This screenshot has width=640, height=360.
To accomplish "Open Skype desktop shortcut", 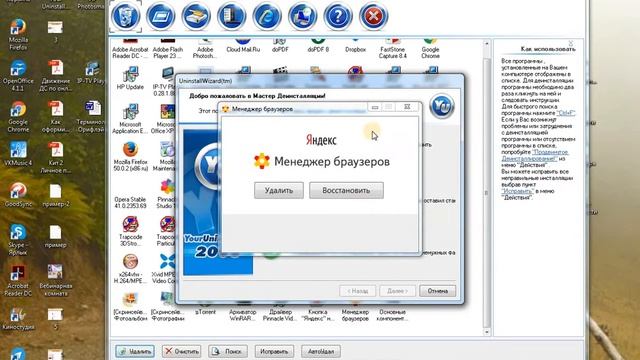I will pyautogui.click(x=18, y=240).
